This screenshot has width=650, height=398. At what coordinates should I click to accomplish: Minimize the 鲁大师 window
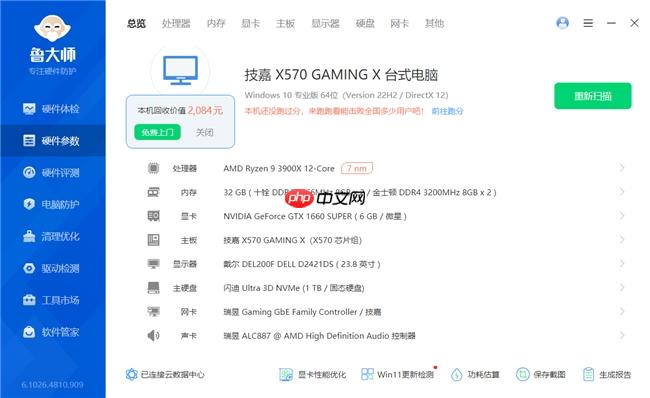click(x=611, y=23)
